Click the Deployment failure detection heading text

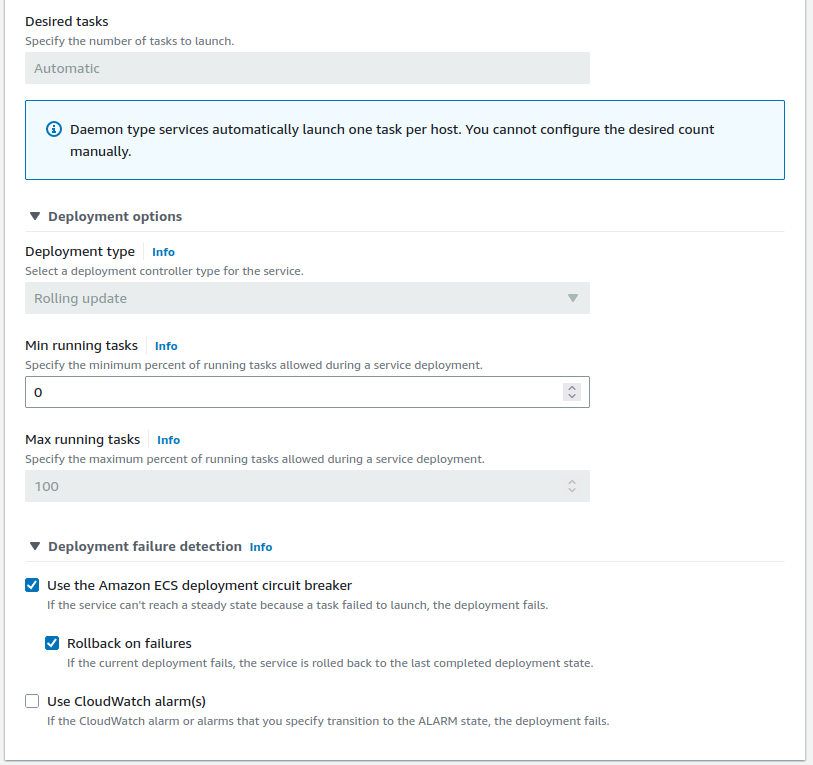[144, 546]
